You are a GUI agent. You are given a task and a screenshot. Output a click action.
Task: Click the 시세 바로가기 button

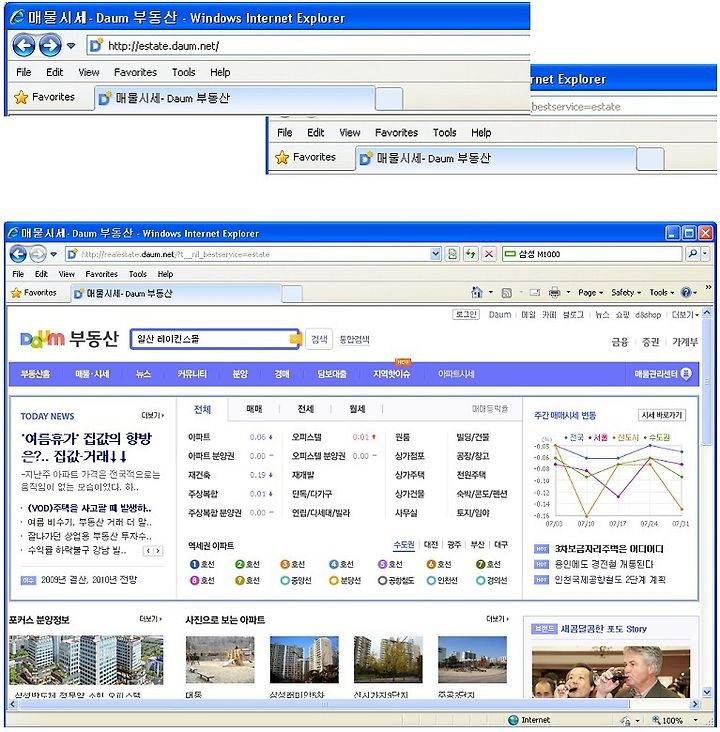(662, 415)
